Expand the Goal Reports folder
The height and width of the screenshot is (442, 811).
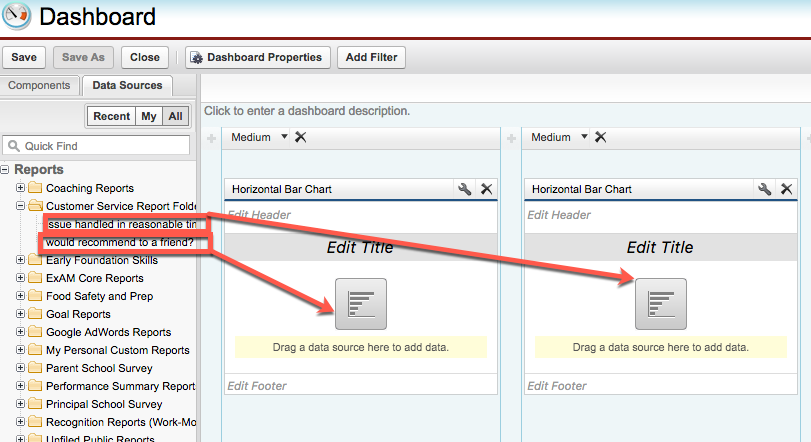coord(20,313)
